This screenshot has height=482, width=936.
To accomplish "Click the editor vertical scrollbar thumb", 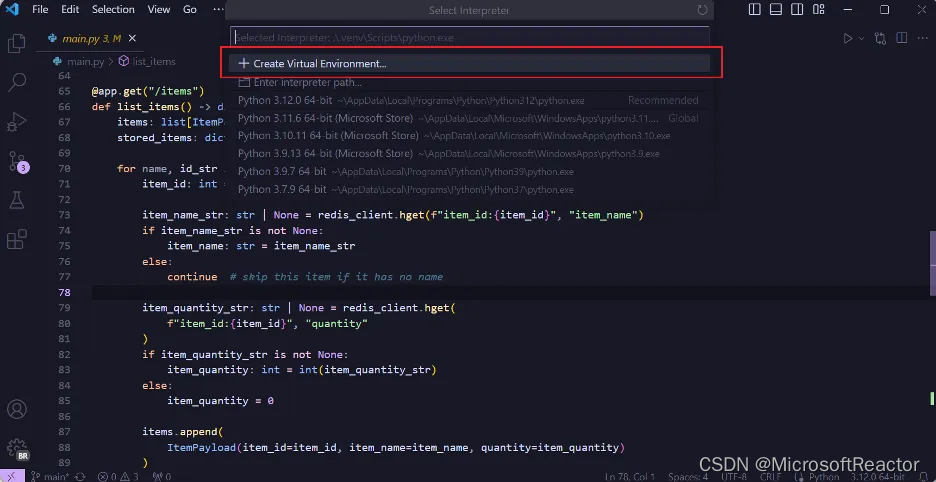I will tap(932, 263).
